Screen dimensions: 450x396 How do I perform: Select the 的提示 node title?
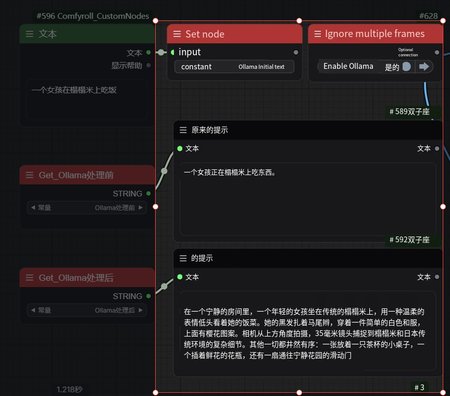(202, 258)
